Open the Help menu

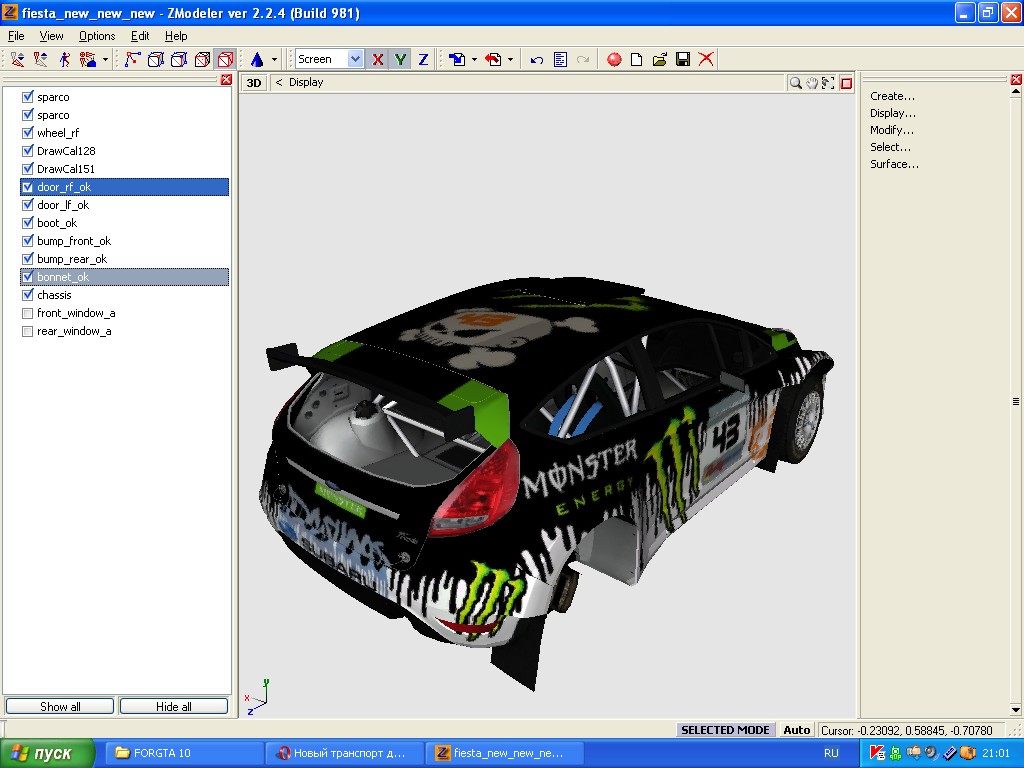[176, 36]
